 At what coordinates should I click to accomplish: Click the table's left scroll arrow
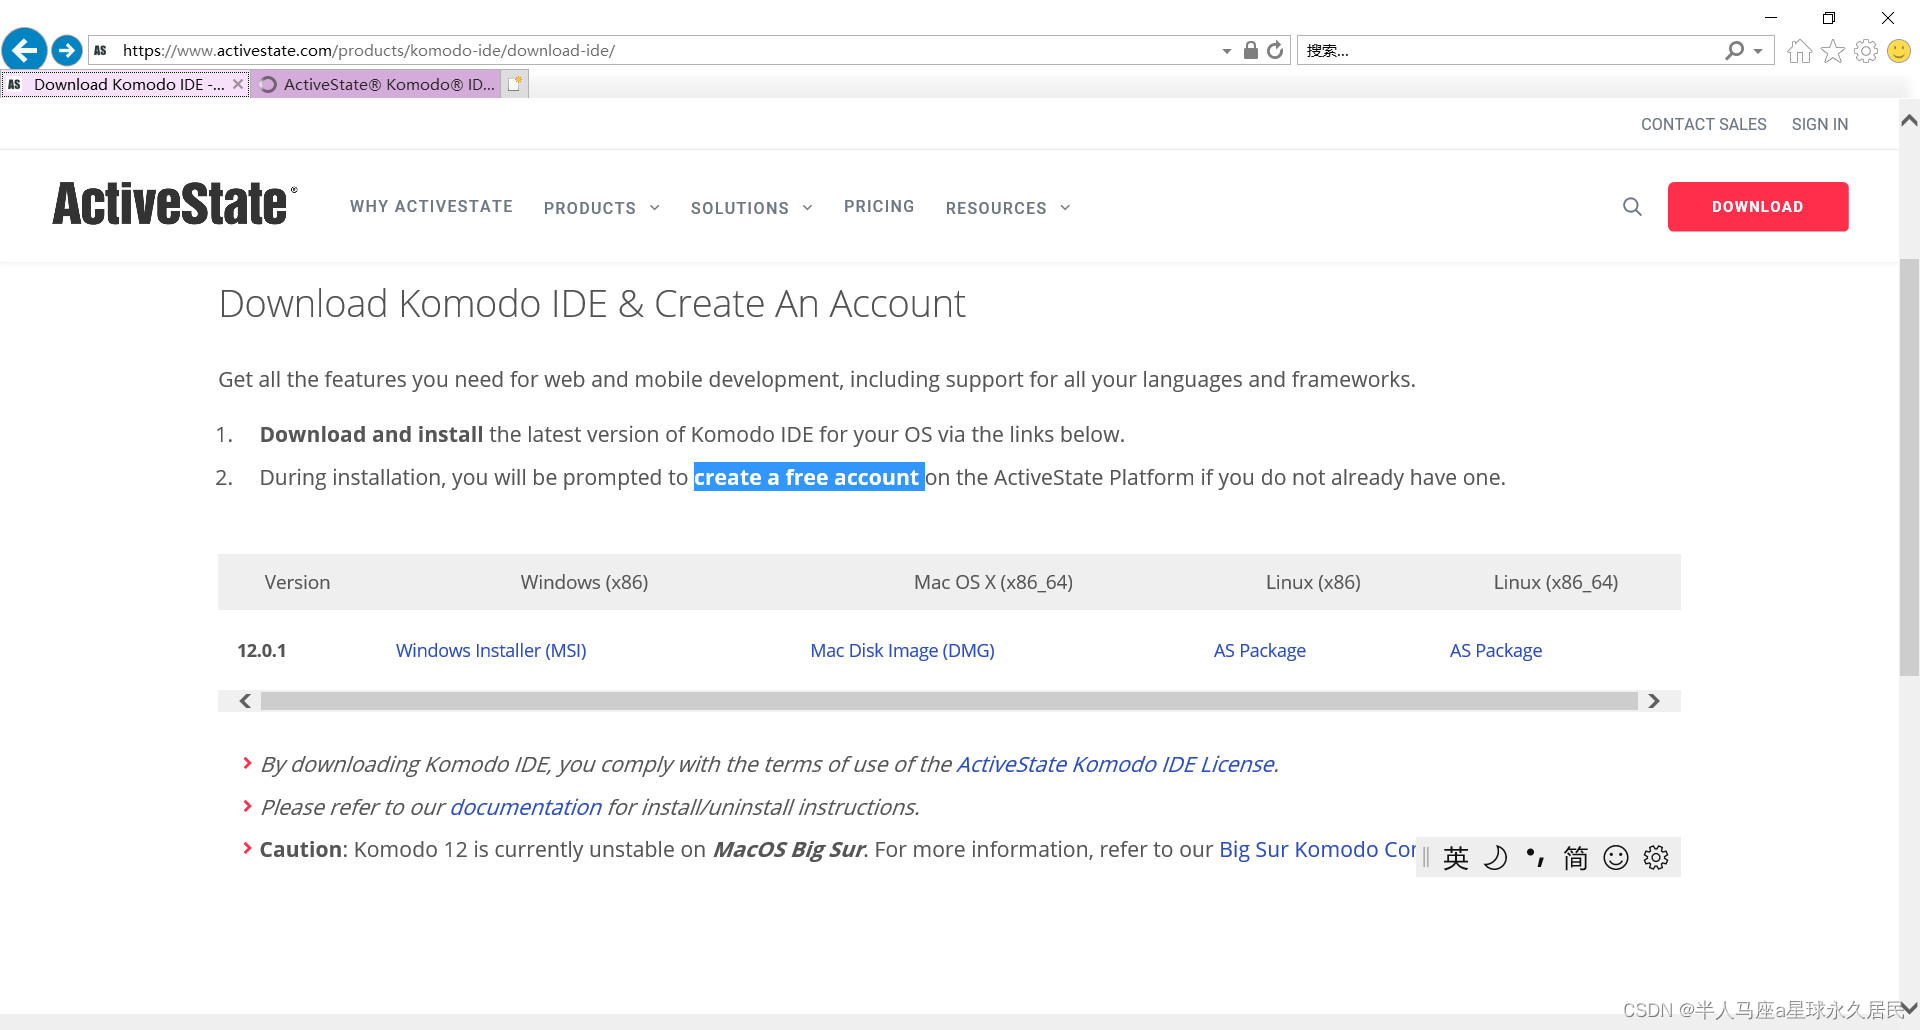point(245,701)
